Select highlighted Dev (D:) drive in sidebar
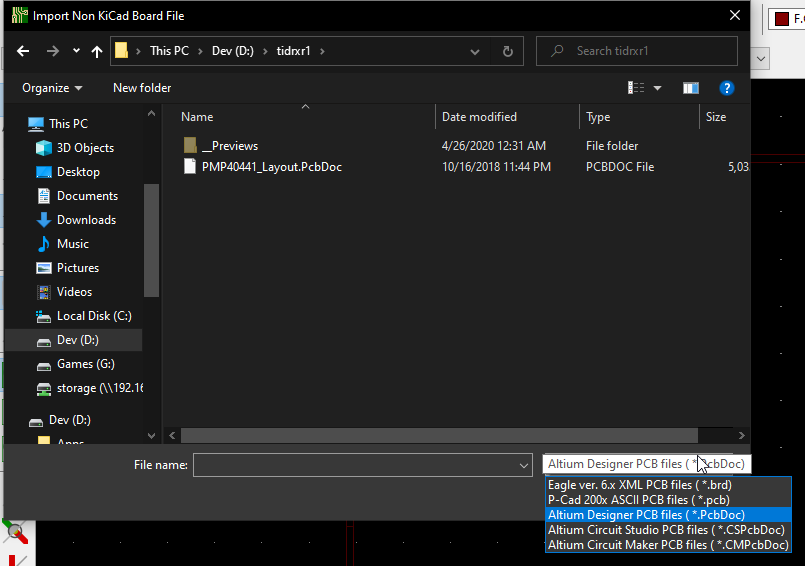Viewport: 805px width, 566px height. point(73,340)
